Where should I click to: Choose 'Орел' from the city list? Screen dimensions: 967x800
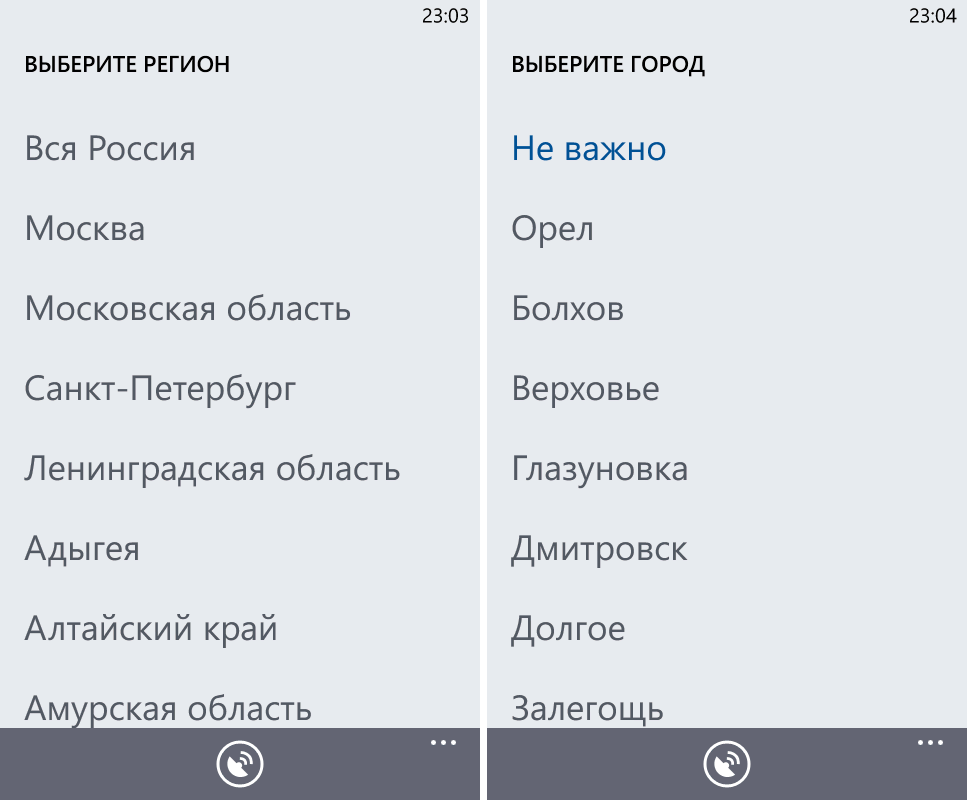[x=552, y=229]
